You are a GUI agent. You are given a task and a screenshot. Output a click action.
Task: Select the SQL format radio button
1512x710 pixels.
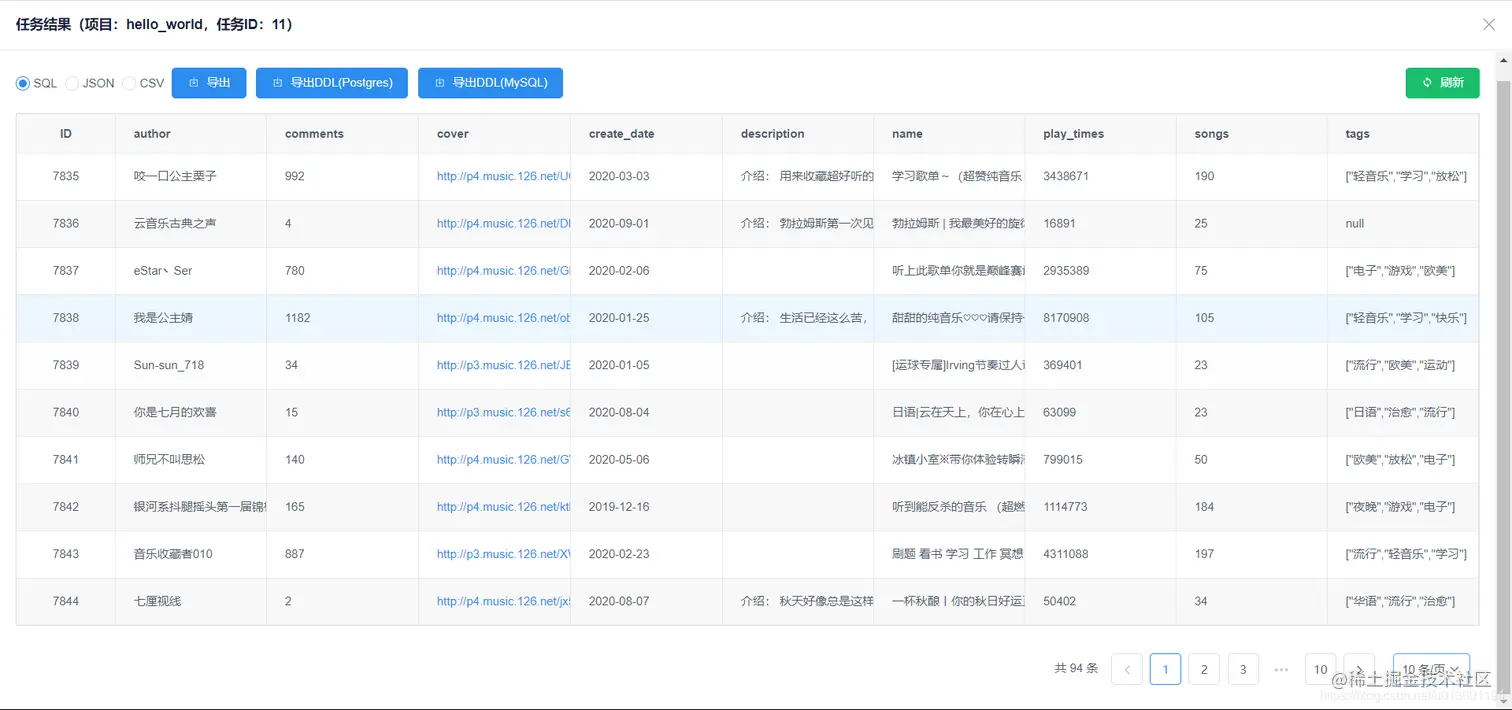click(21, 83)
